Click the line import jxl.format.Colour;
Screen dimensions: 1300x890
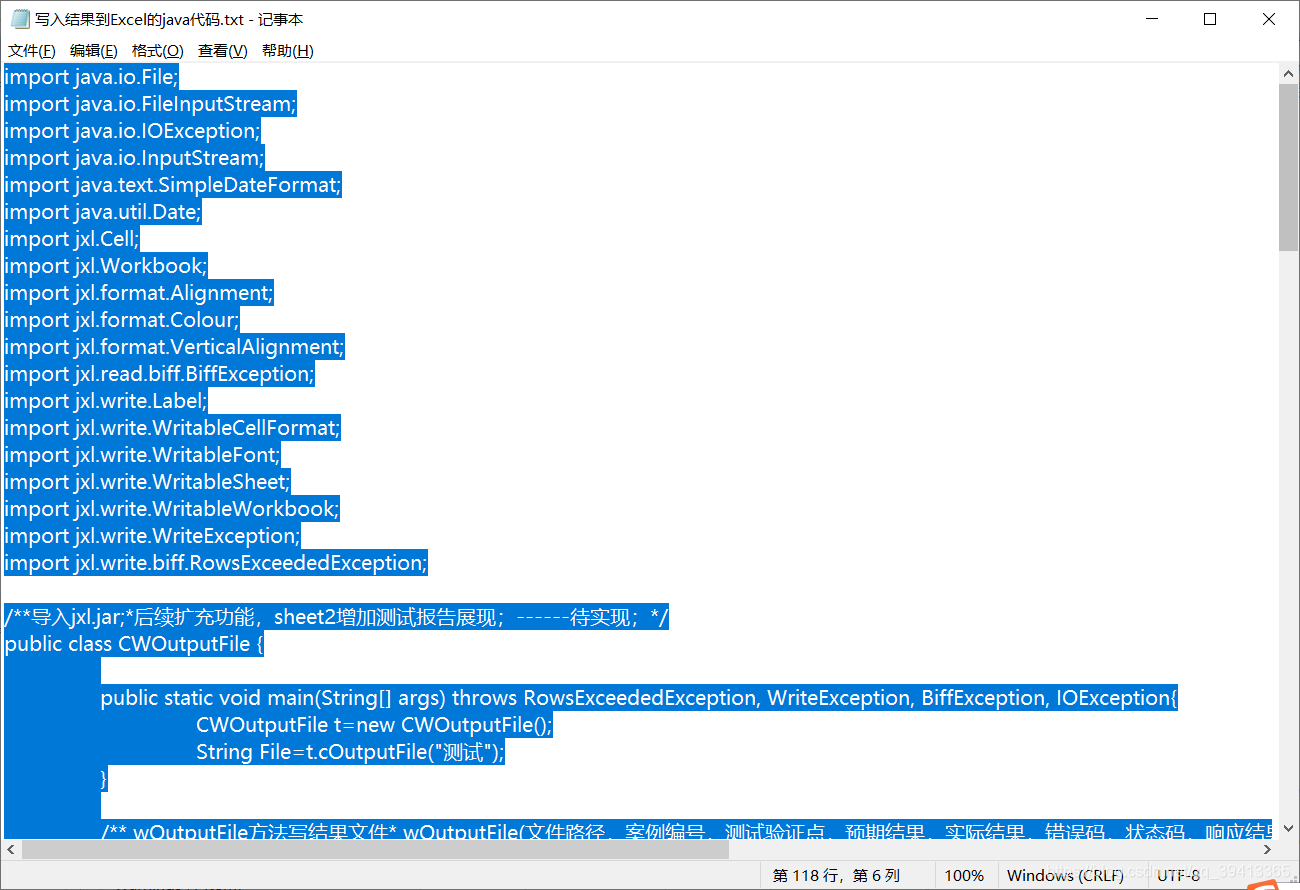pos(122,320)
